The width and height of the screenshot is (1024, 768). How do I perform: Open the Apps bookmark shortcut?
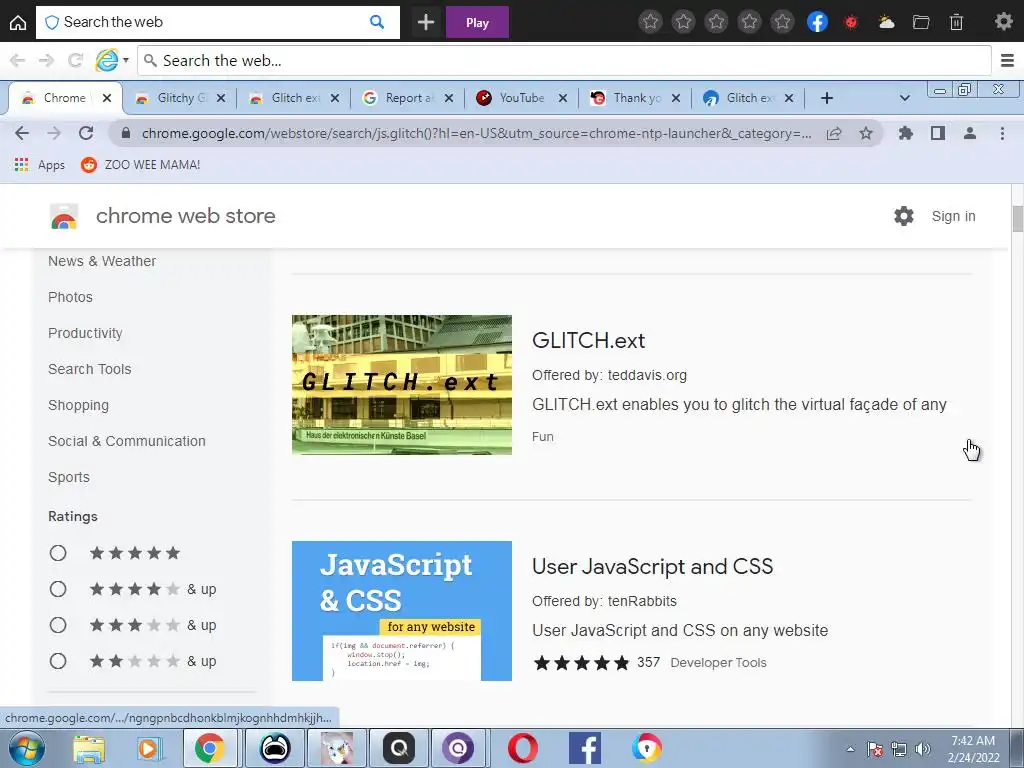point(39,165)
